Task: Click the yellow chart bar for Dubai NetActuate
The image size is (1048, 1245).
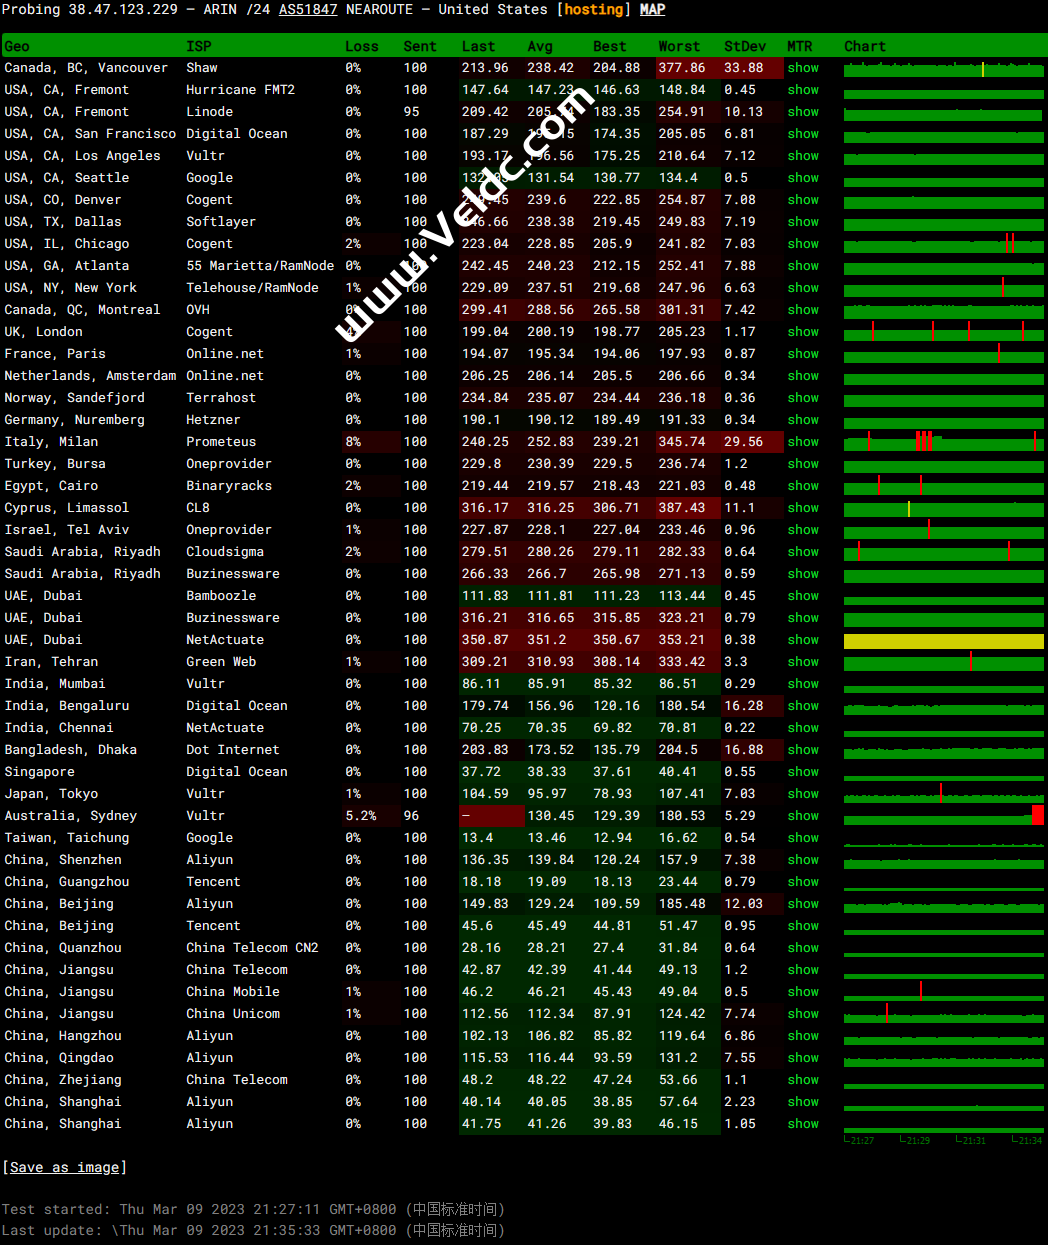Action: tap(943, 641)
